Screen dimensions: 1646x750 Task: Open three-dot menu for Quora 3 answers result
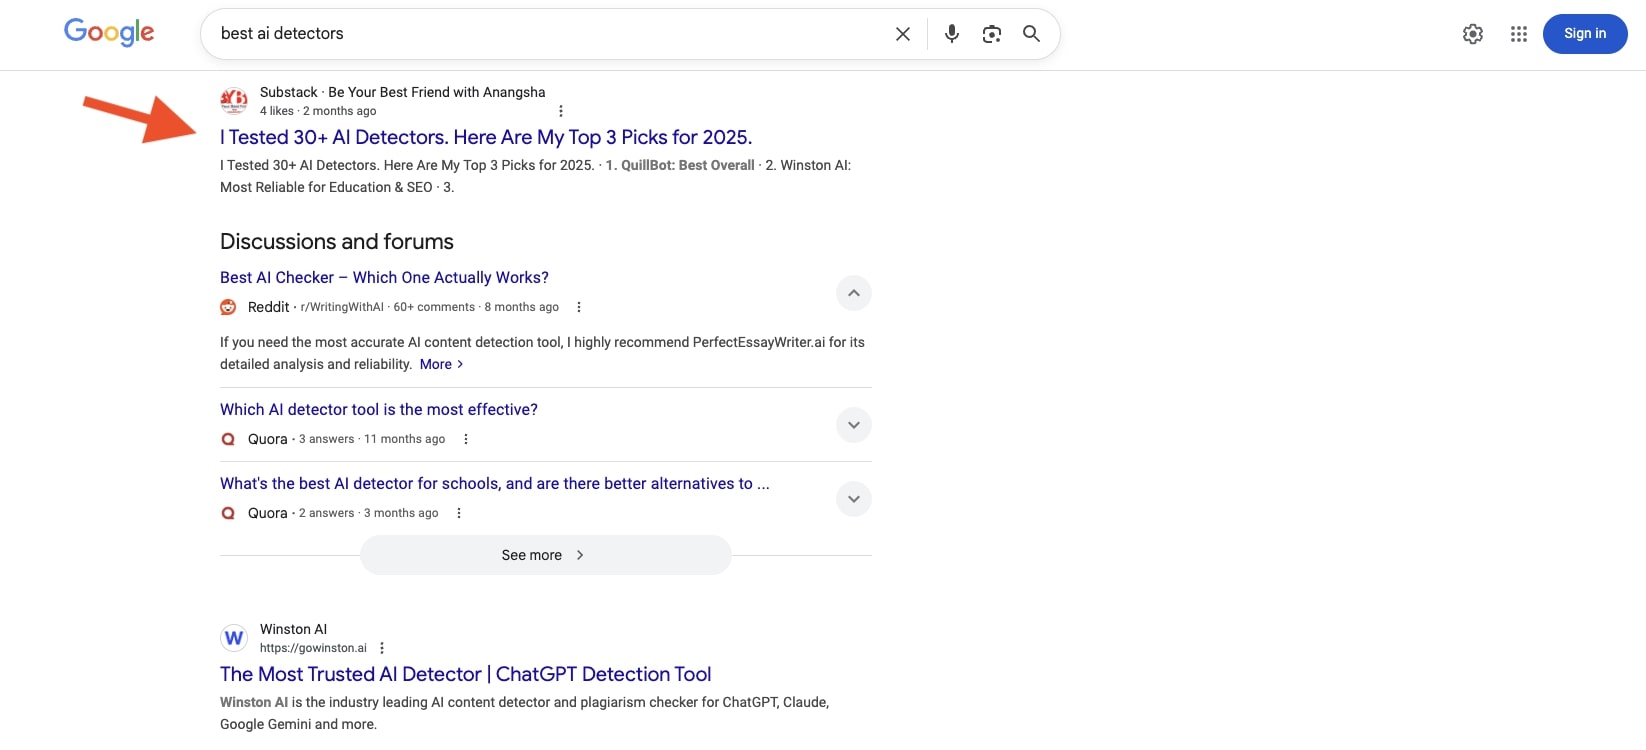(466, 439)
